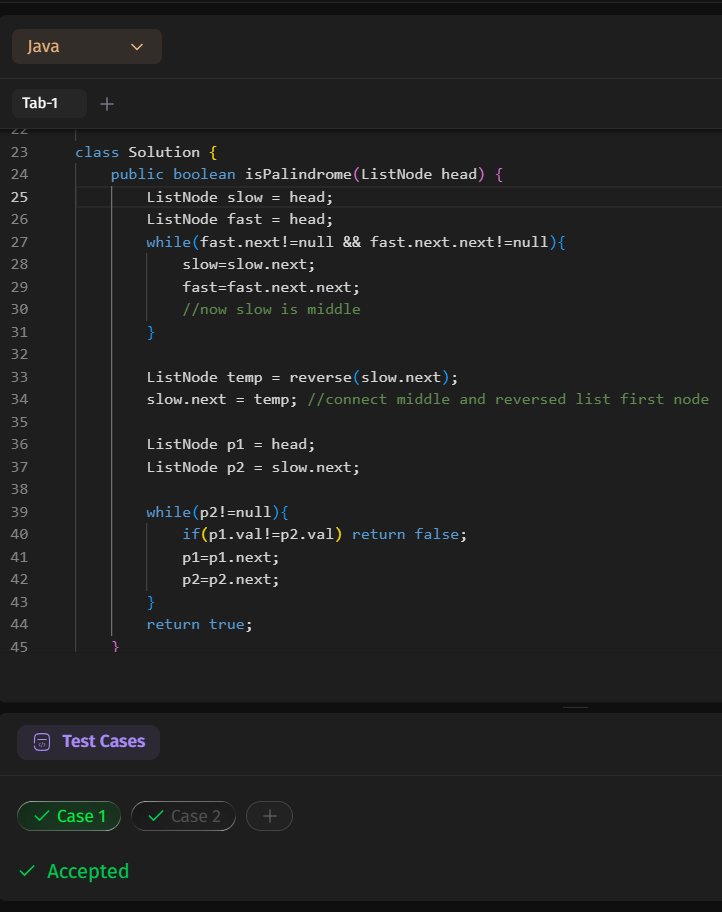Place cursor on 'ListNode slow = head;' line
Screen dimensions: 722x912
point(240,197)
